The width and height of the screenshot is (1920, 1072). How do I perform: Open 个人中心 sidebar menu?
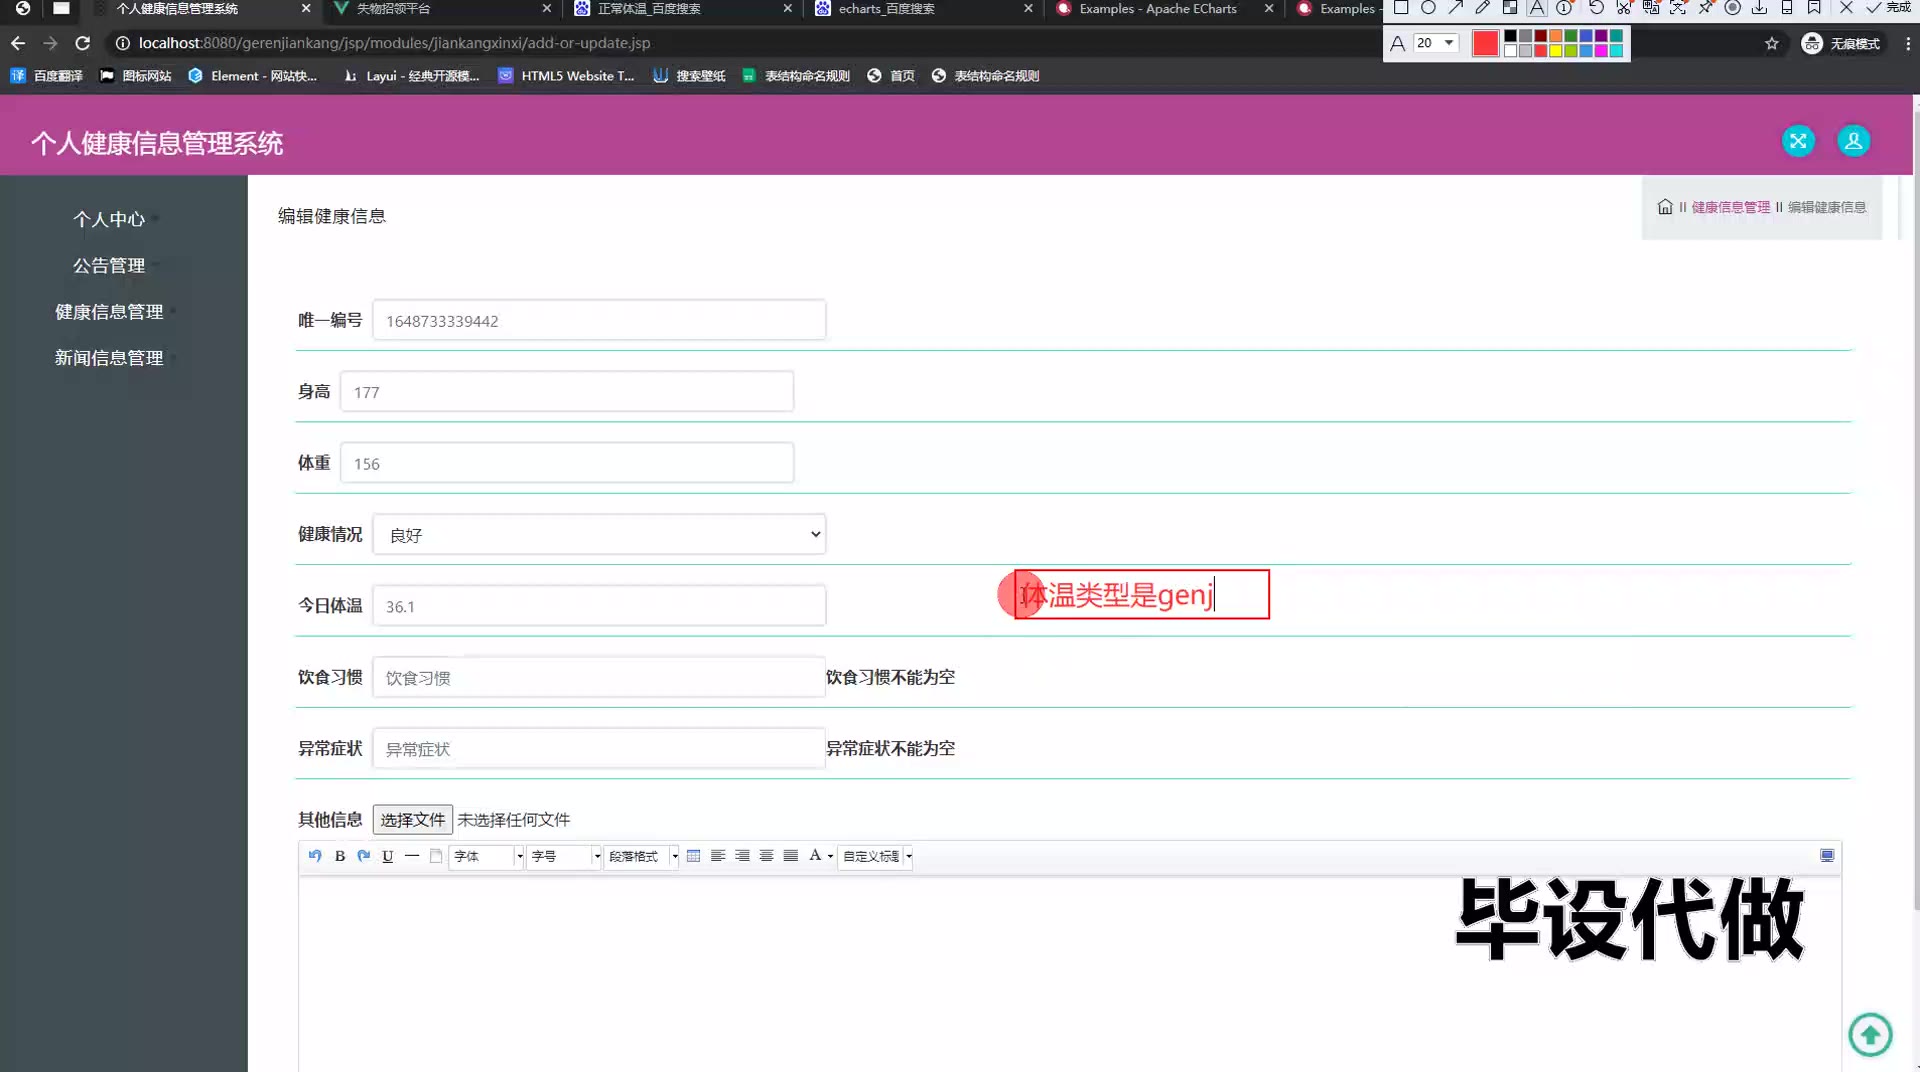(x=109, y=219)
